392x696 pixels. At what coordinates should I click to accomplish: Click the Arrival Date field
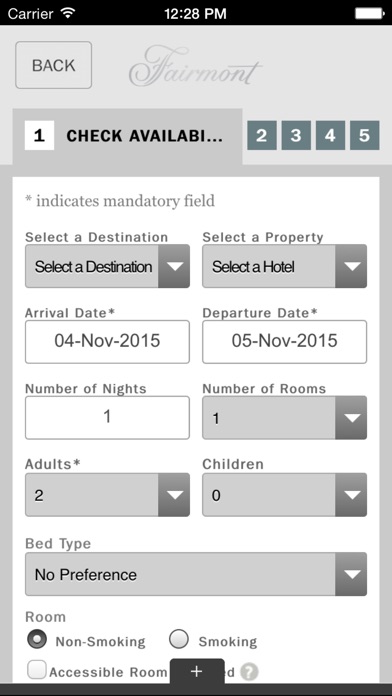(x=107, y=341)
